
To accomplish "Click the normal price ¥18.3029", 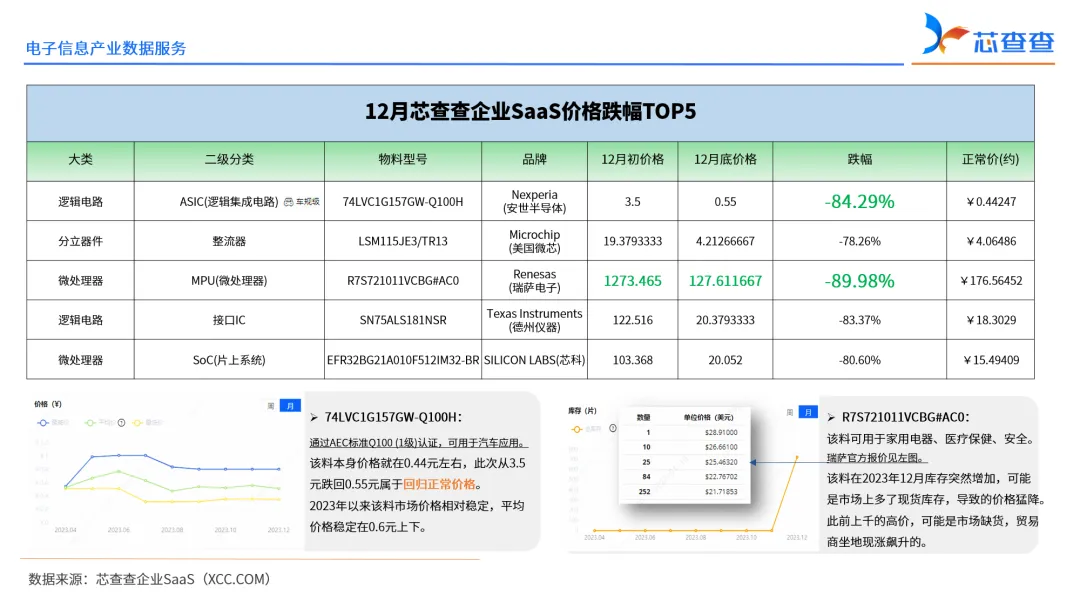I will (x=990, y=320).
